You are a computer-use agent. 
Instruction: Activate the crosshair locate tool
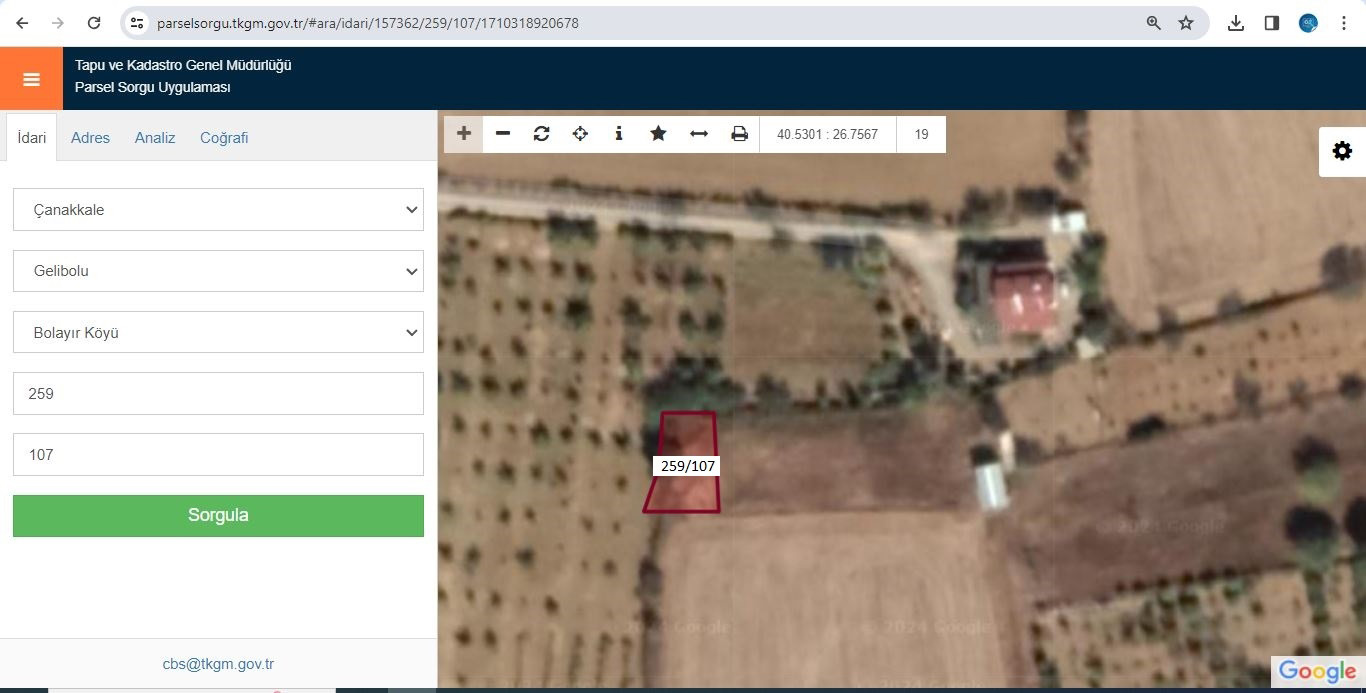point(580,134)
